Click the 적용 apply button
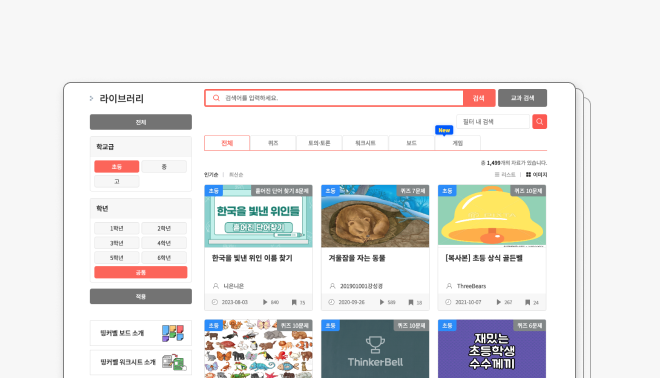 coord(141,296)
